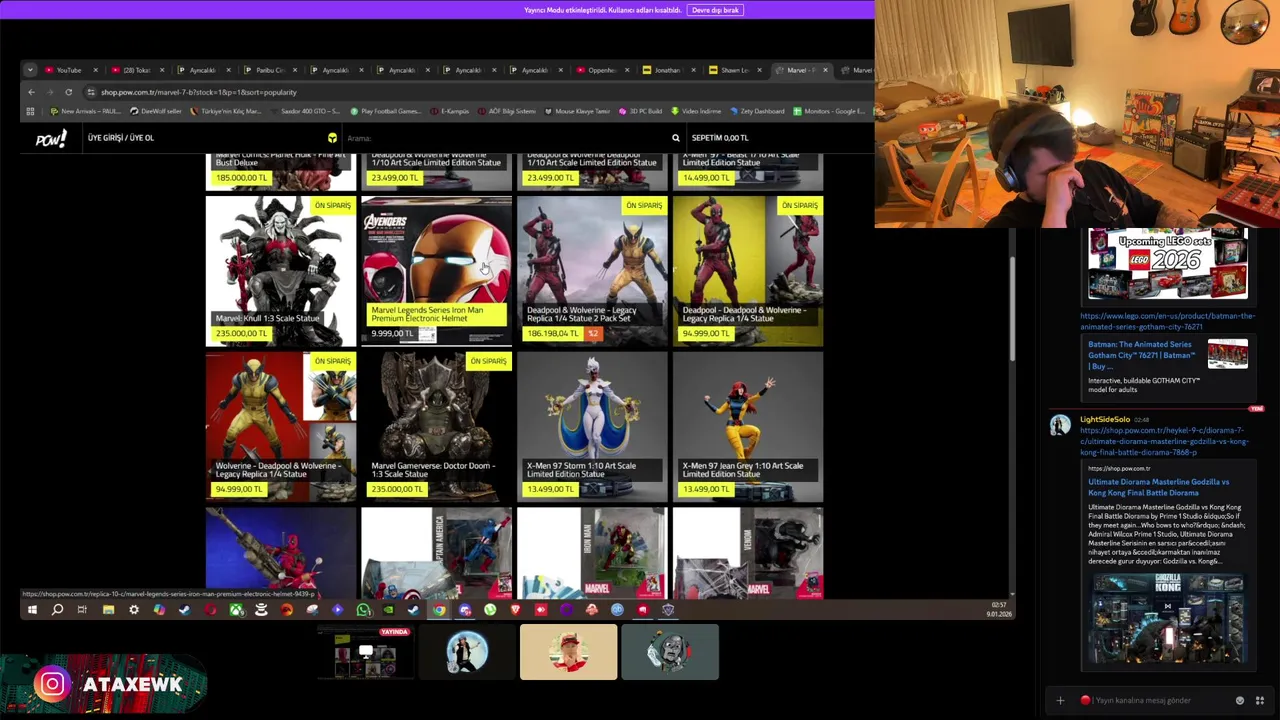Click the LightSideSolo username in chat
Image resolution: width=1280 pixels, height=720 pixels.
(x=1105, y=419)
